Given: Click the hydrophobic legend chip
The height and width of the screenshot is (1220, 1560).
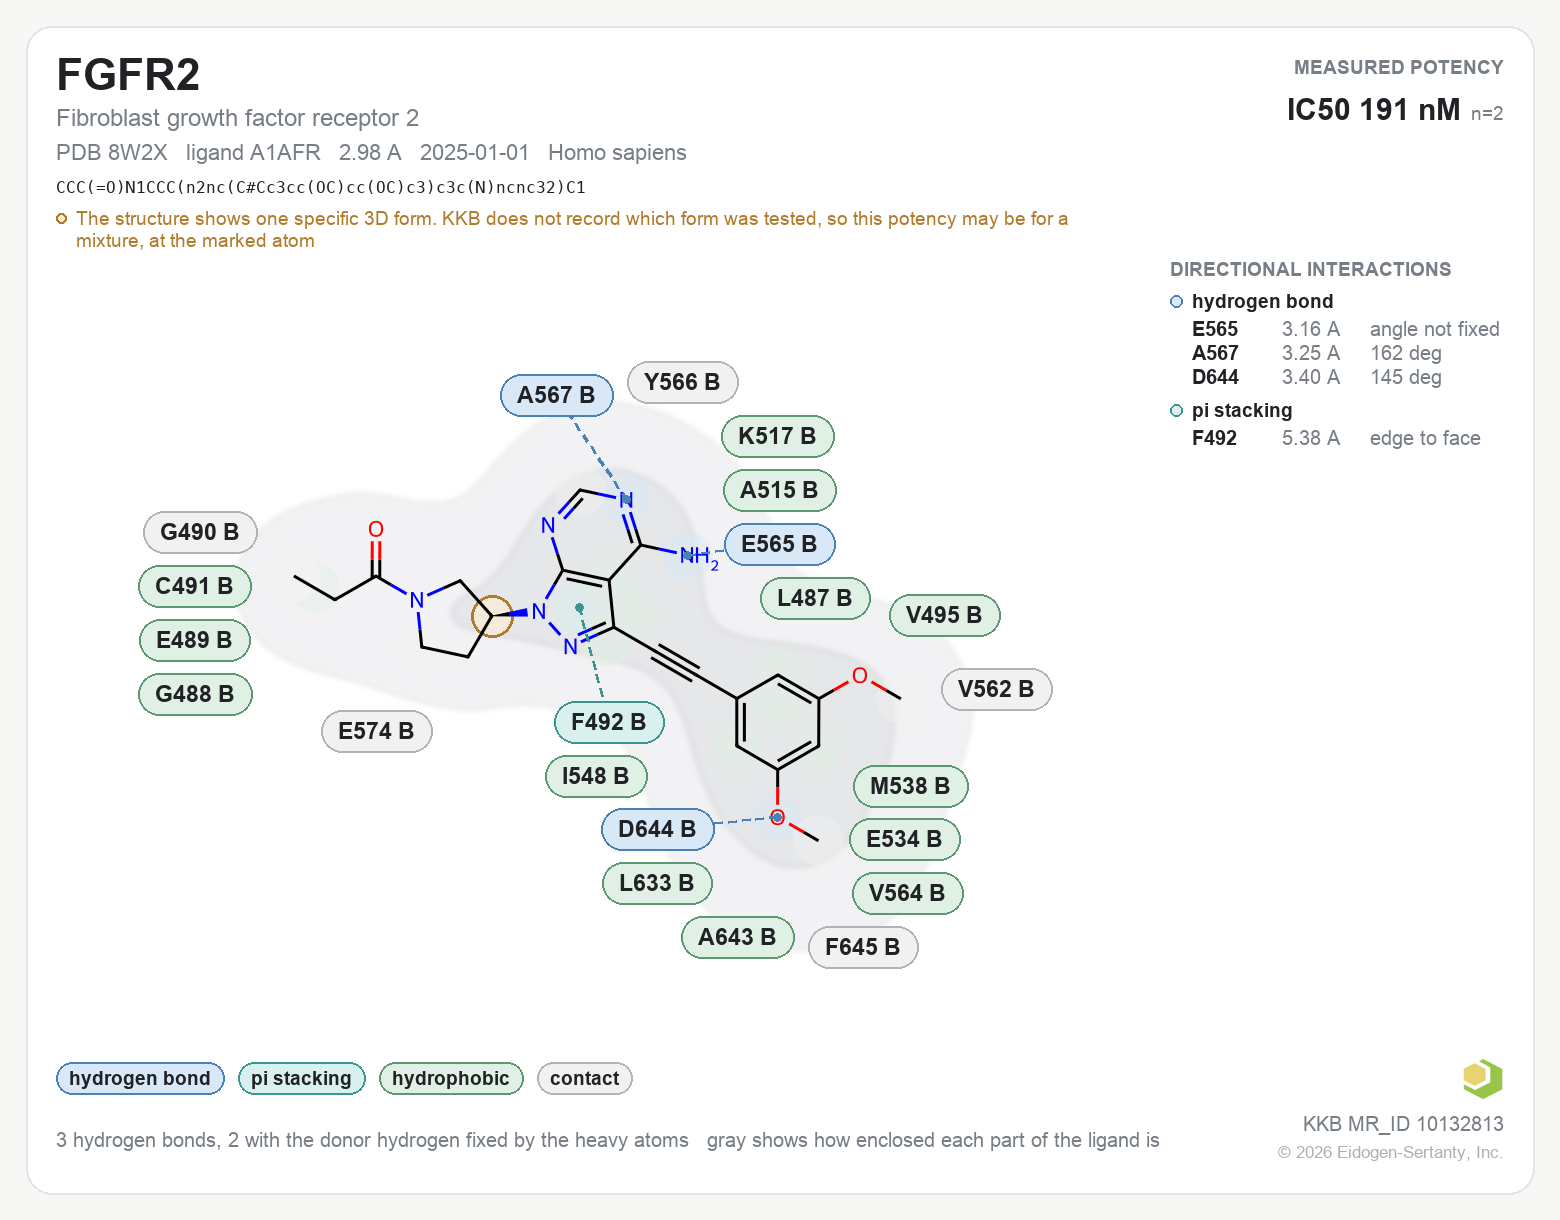Looking at the screenshot, I should (451, 1078).
